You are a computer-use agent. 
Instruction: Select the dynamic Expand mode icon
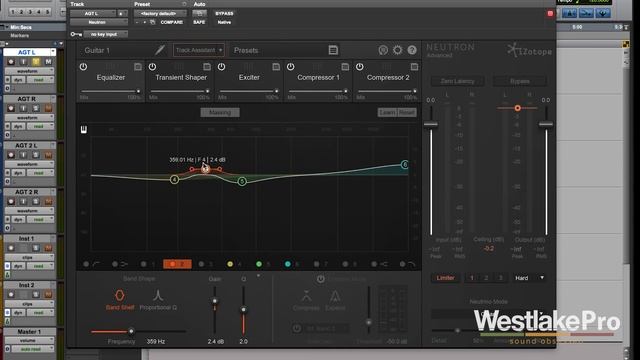(x=335, y=300)
